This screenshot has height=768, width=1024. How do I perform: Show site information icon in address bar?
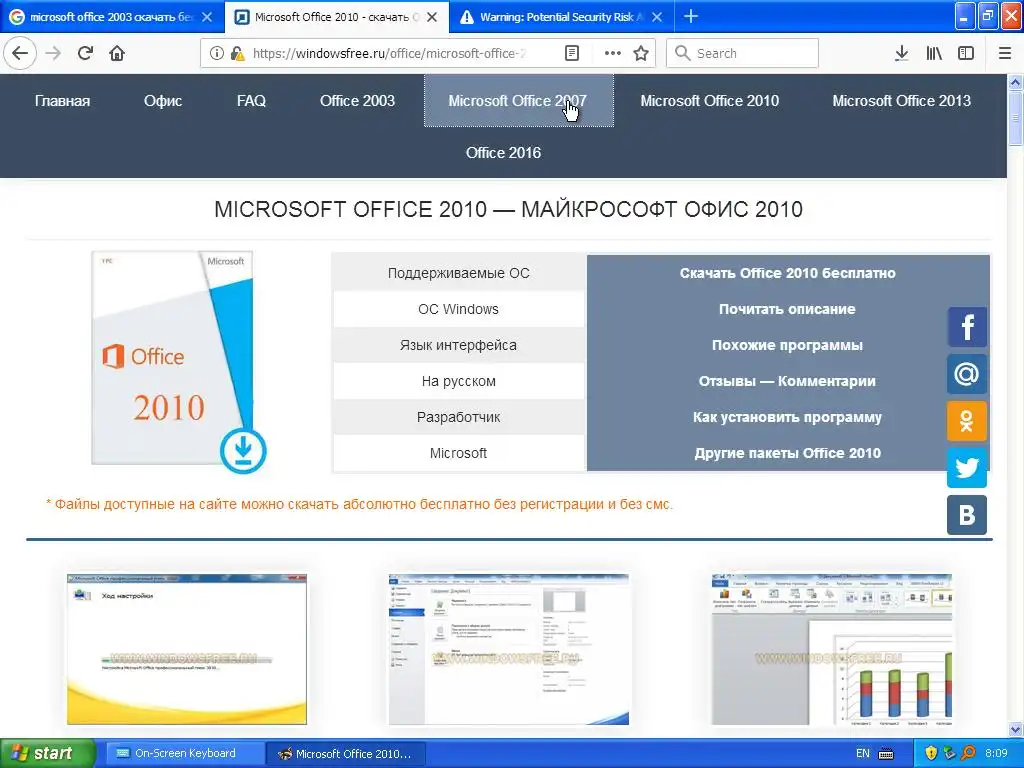click(216, 53)
